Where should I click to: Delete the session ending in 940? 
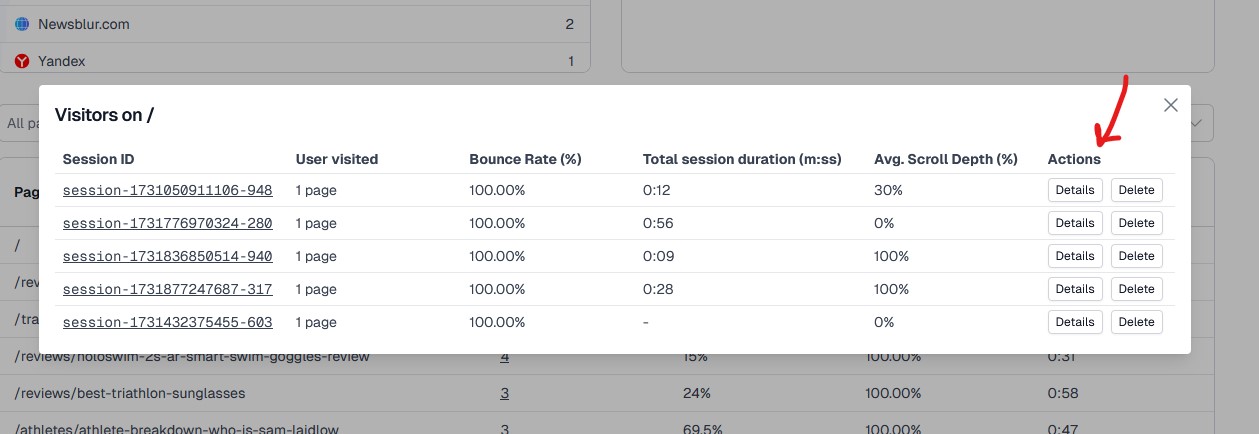coord(1136,256)
